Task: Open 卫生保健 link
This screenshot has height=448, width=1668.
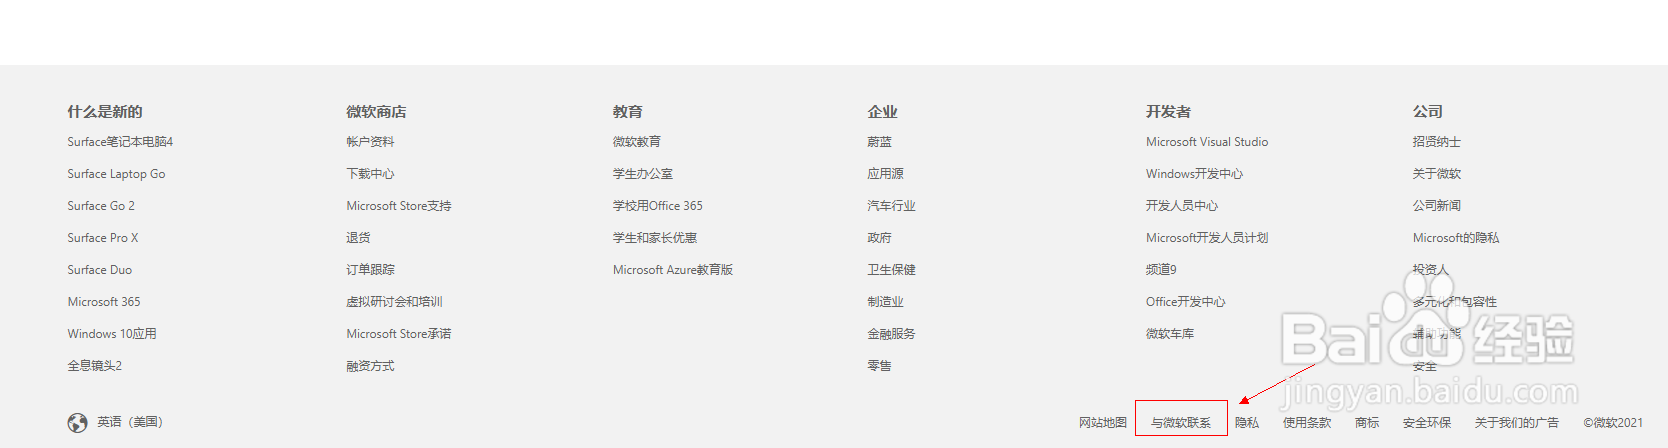Action: pos(892,270)
